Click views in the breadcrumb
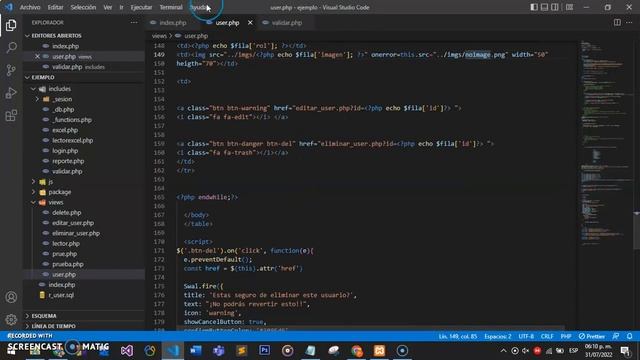 (159, 36)
